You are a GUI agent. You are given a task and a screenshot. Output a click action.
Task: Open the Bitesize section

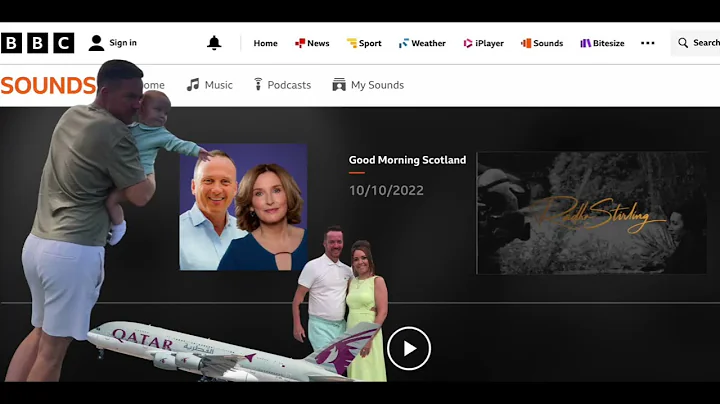pos(602,43)
